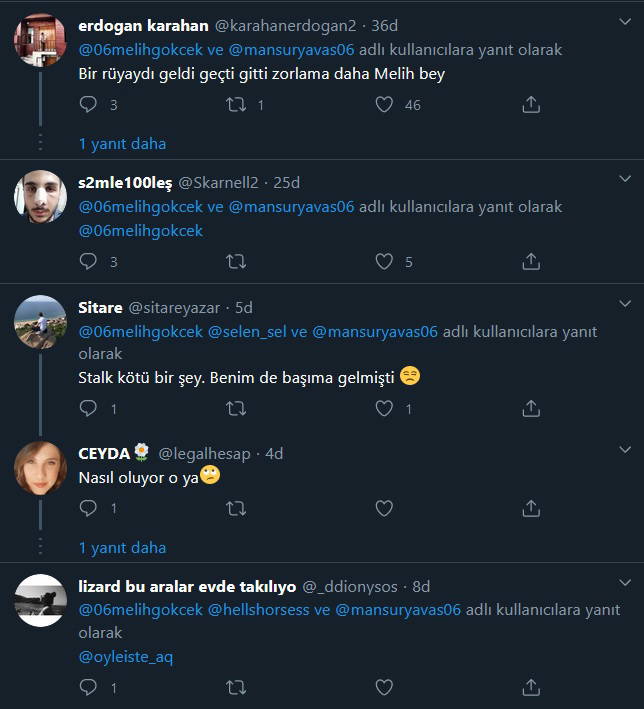This screenshot has height=709, width=644.
Task: Retweet erdogan karahan's tweet
Action: coord(237,104)
